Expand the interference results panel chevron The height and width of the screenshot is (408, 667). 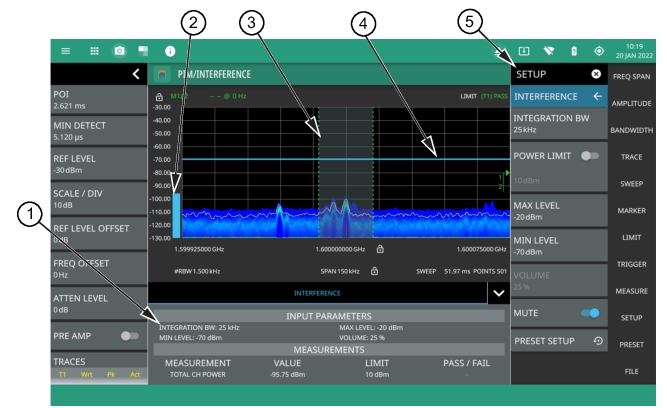point(497,293)
